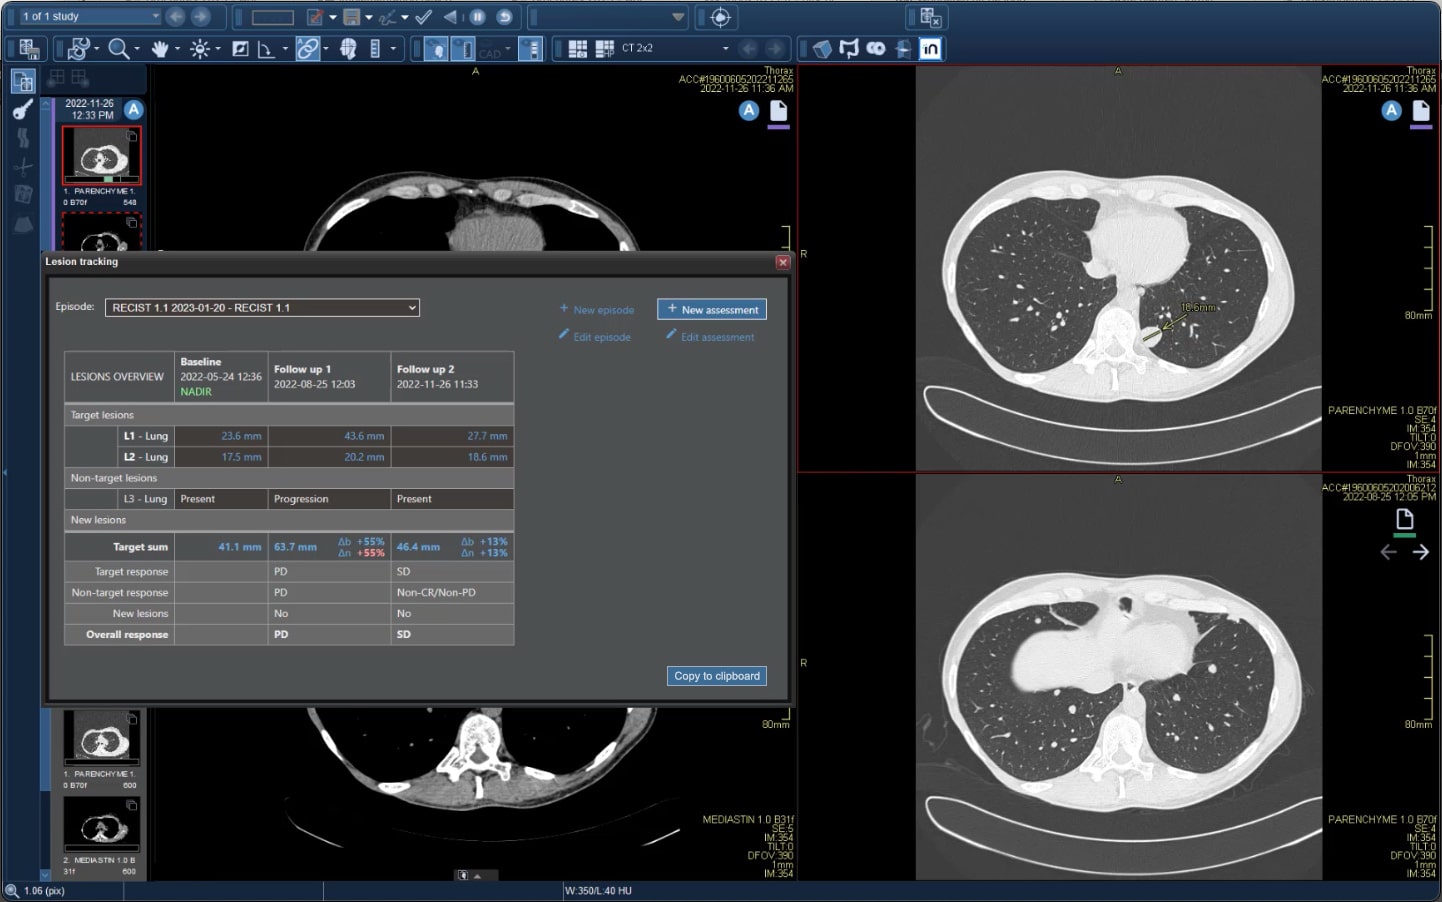
Task: Click Copy to clipboard button
Action: coord(716,676)
